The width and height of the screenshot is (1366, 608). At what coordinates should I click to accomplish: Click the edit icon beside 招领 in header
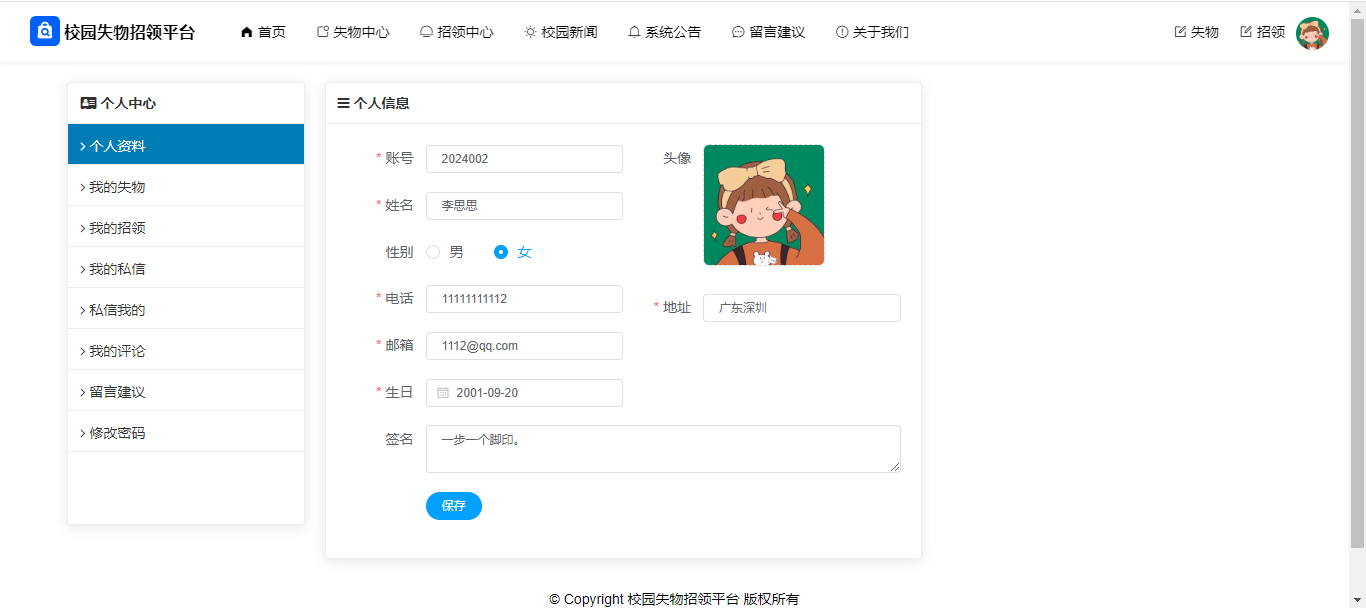point(1246,32)
